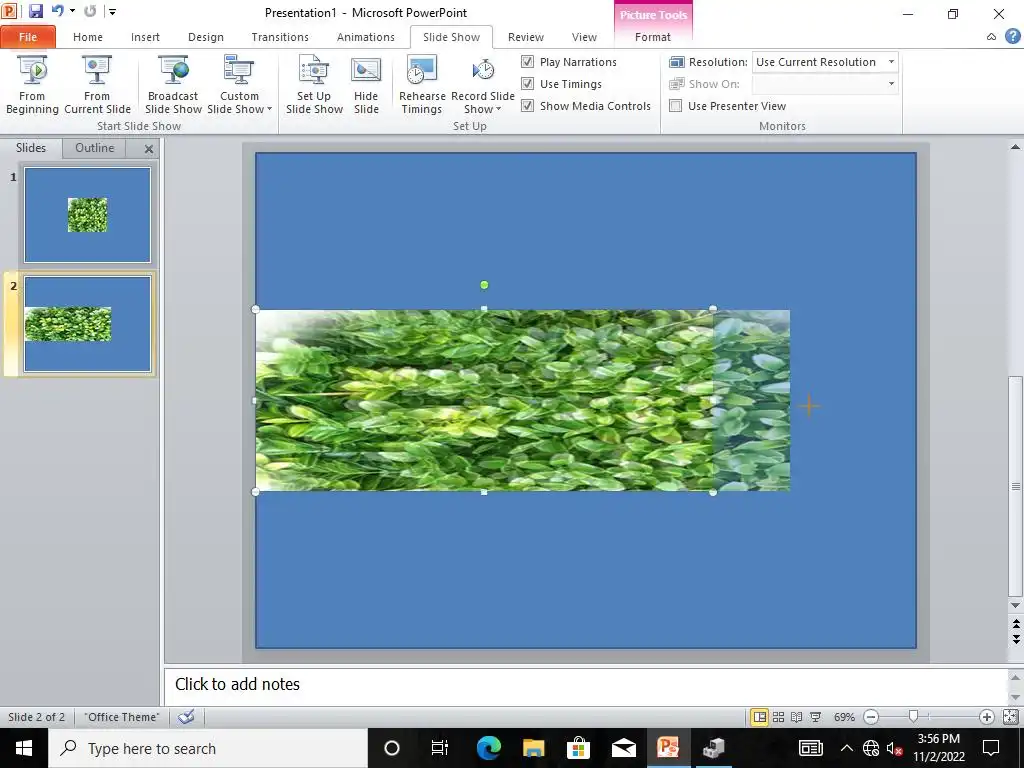This screenshot has height=768, width=1024.
Task: Click the Undo button
Action: click(x=57, y=11)
